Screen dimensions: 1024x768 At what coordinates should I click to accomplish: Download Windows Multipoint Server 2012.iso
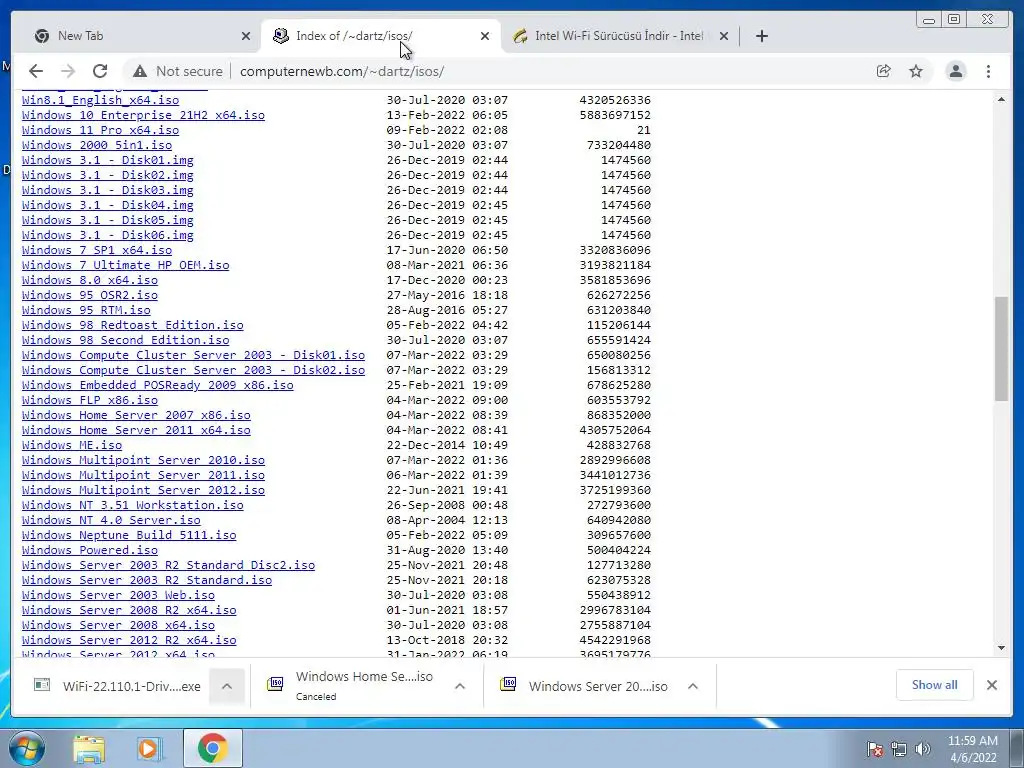[x=143, y=490]
